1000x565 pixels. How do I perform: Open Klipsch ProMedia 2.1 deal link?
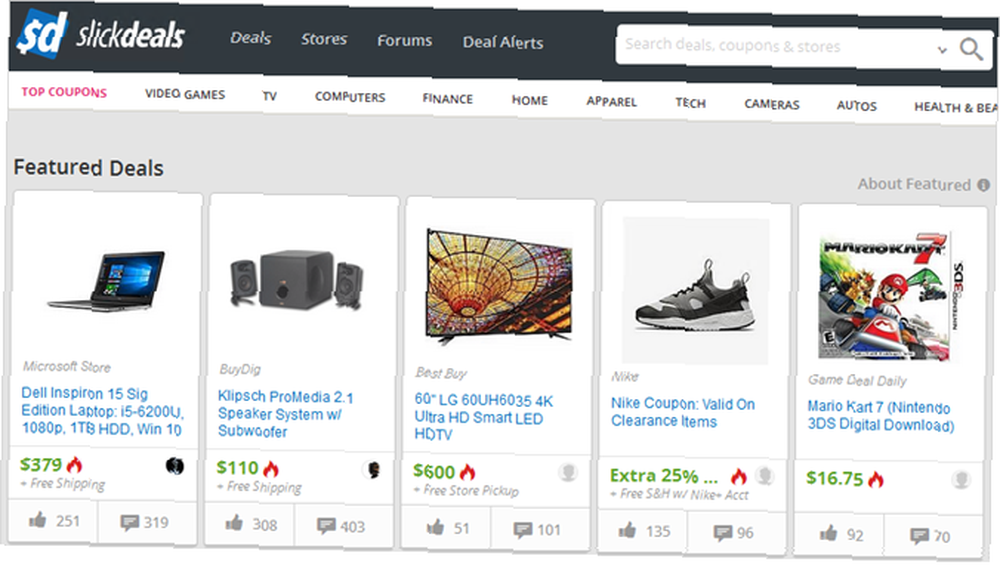286,414
